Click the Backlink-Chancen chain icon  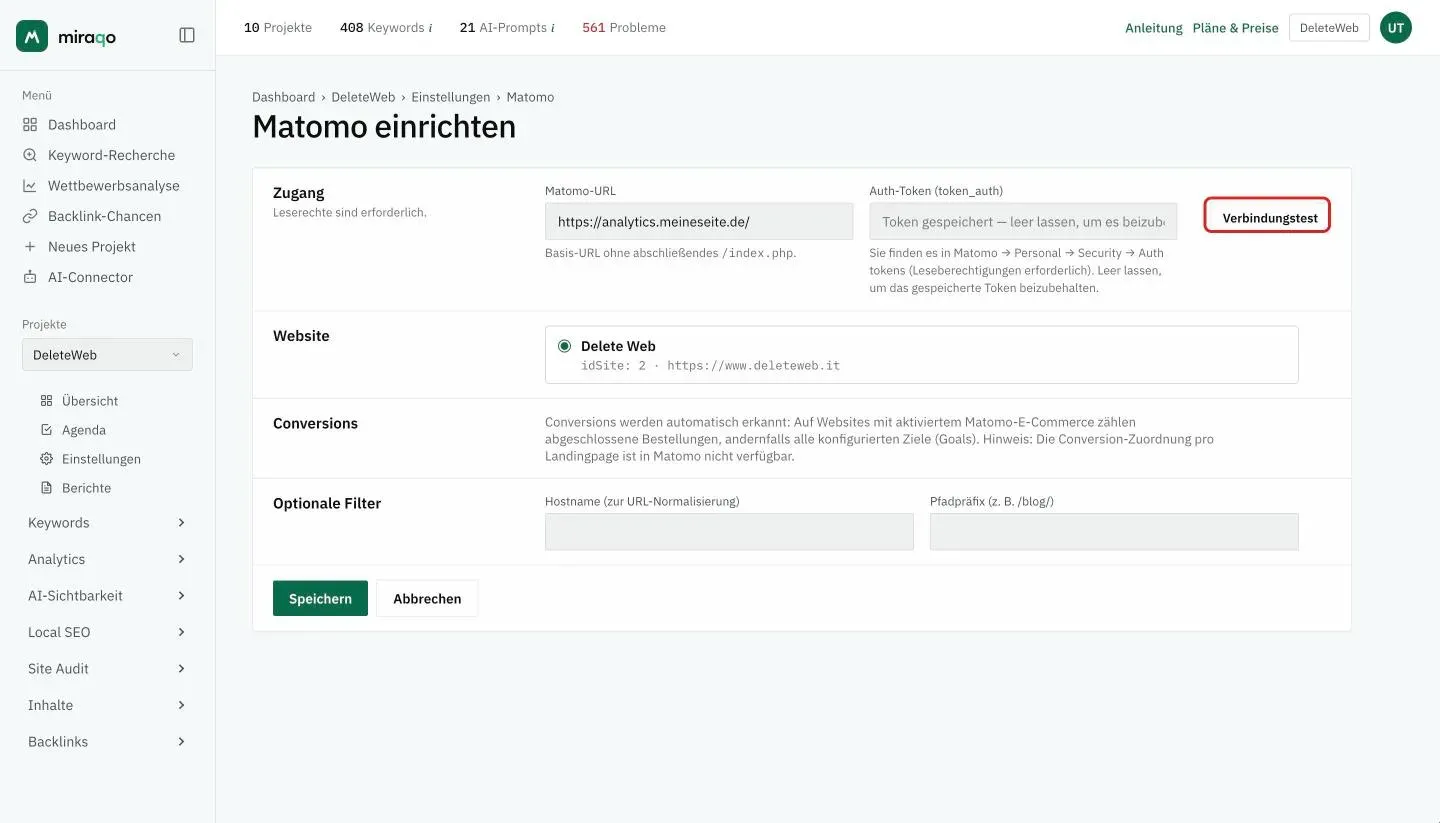pos(30,216)
